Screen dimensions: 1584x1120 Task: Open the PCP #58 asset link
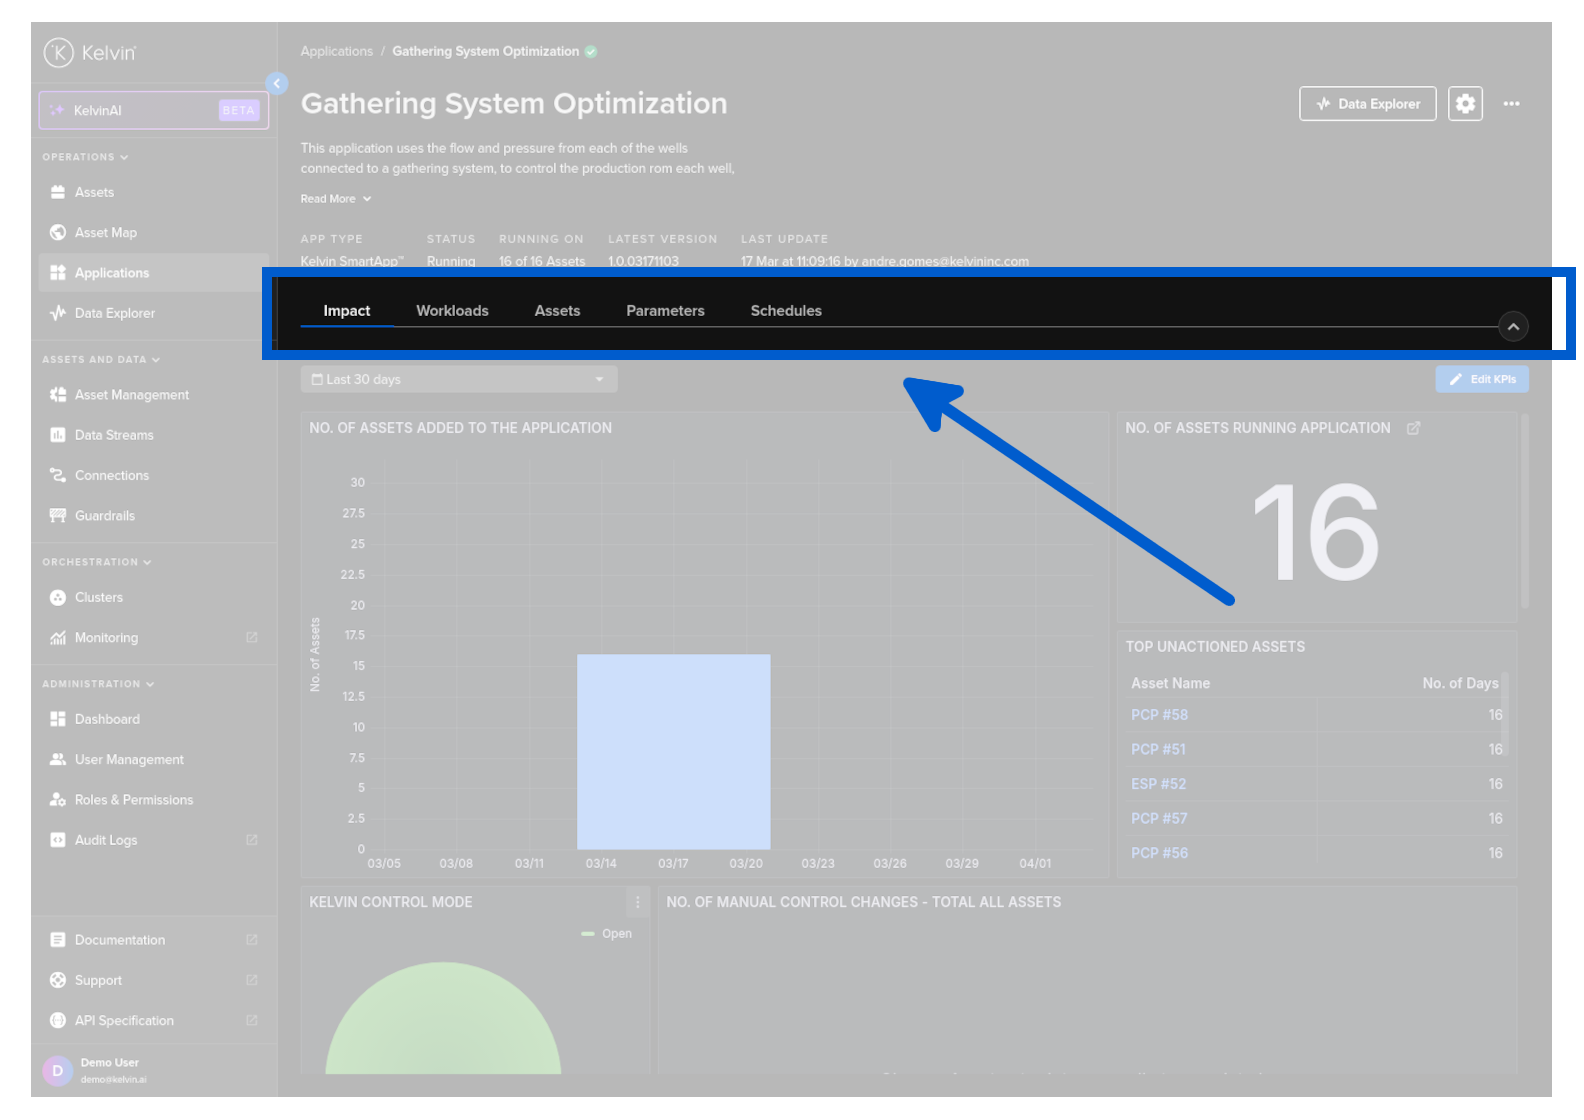coord(1159,715)
